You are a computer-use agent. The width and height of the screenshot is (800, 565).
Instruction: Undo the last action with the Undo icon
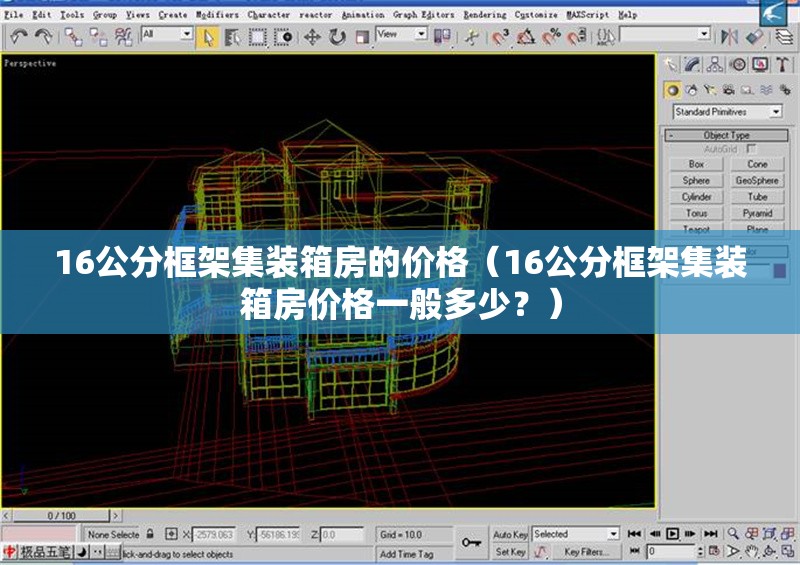(17, 37)
